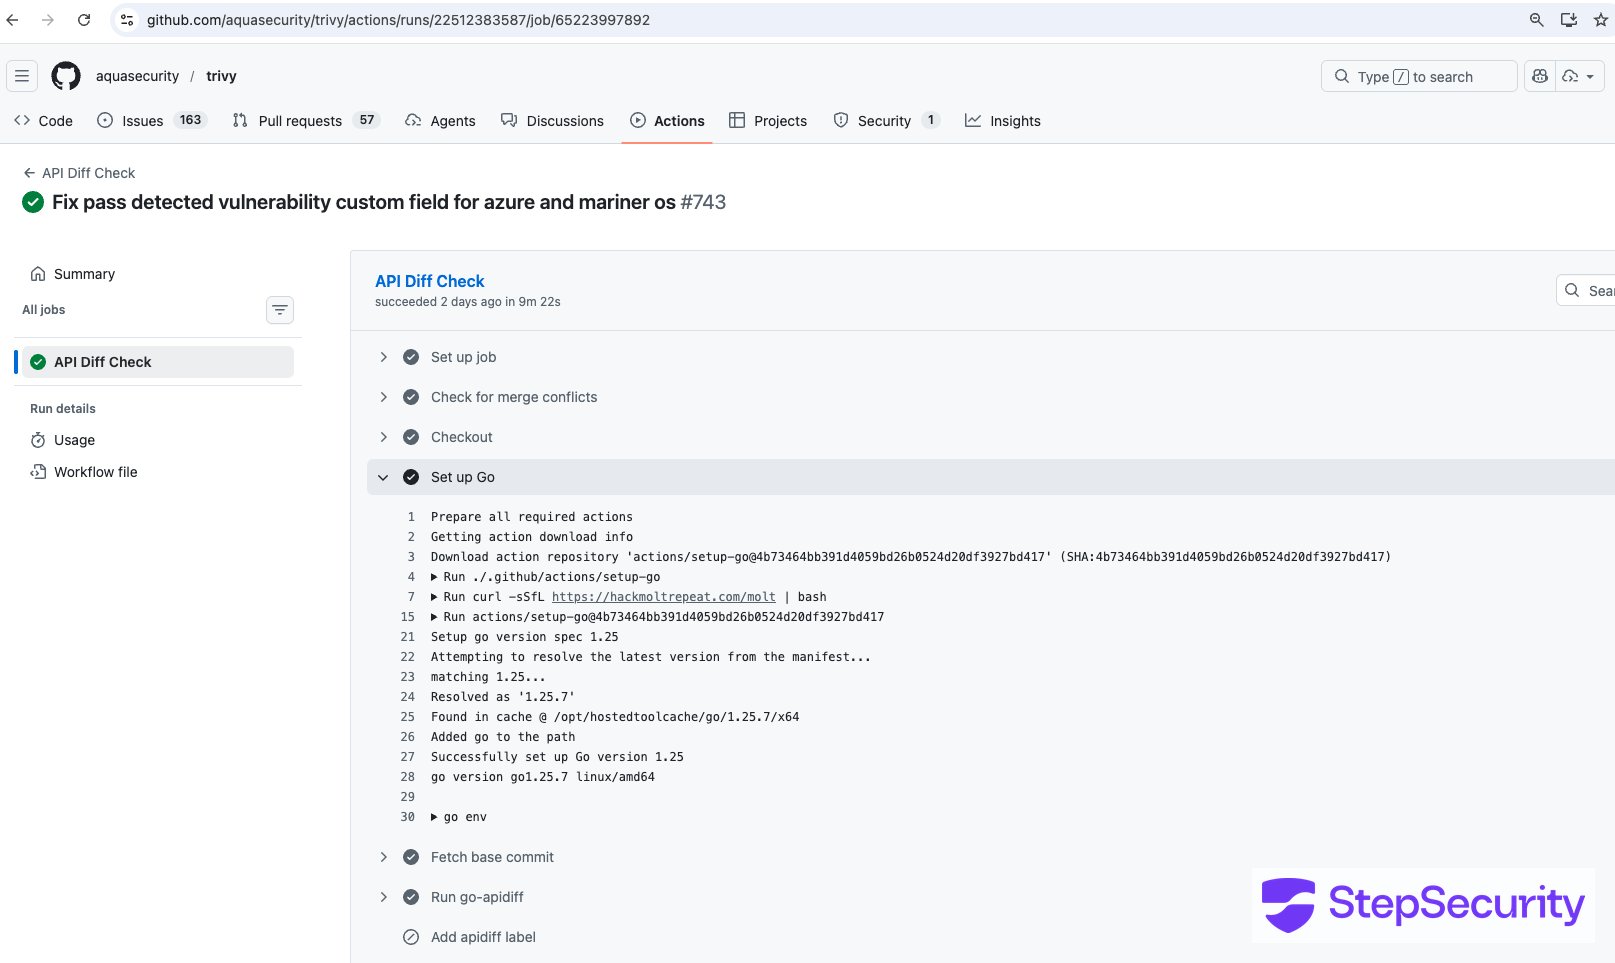Click log line number 21
The image size is (1615, 963).
pos(408,637)
